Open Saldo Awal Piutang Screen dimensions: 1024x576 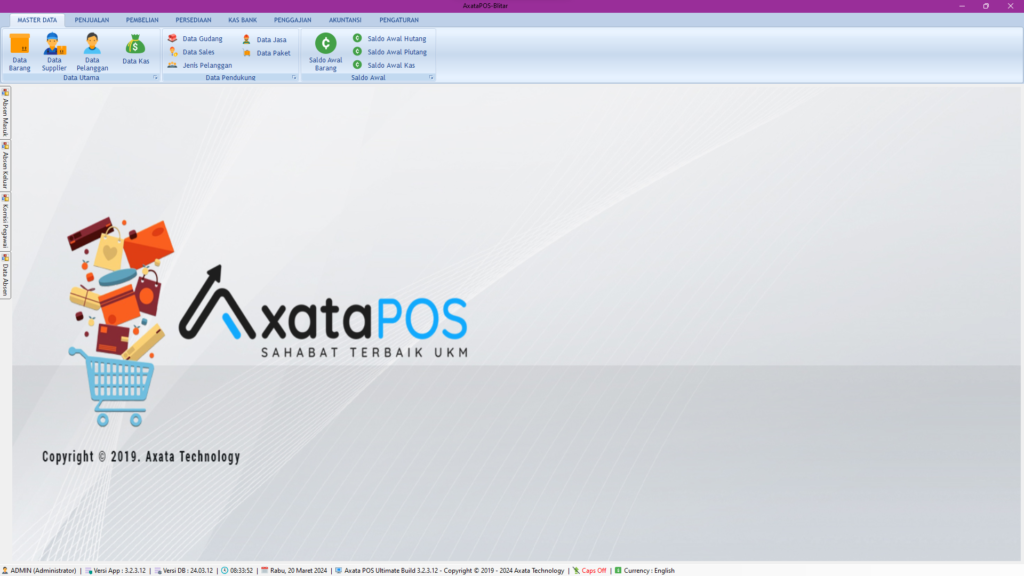pyautogui.click(x=390, y=52)
